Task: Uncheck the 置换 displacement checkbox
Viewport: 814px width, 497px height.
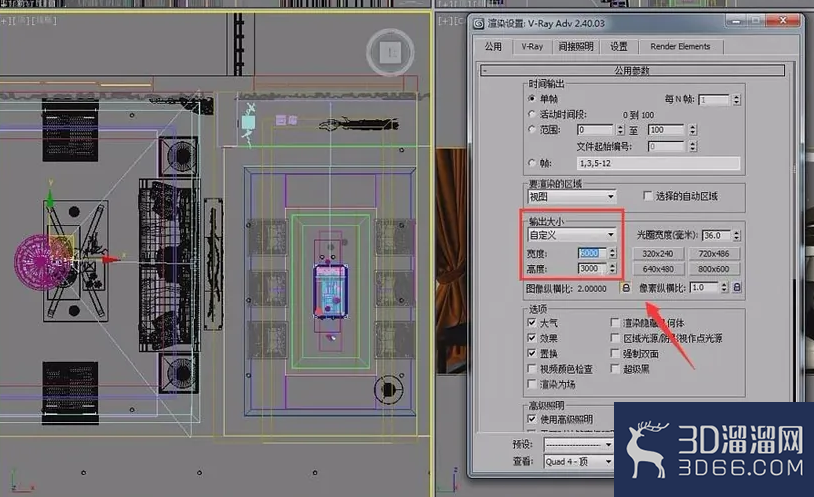Action: (532, 353)
